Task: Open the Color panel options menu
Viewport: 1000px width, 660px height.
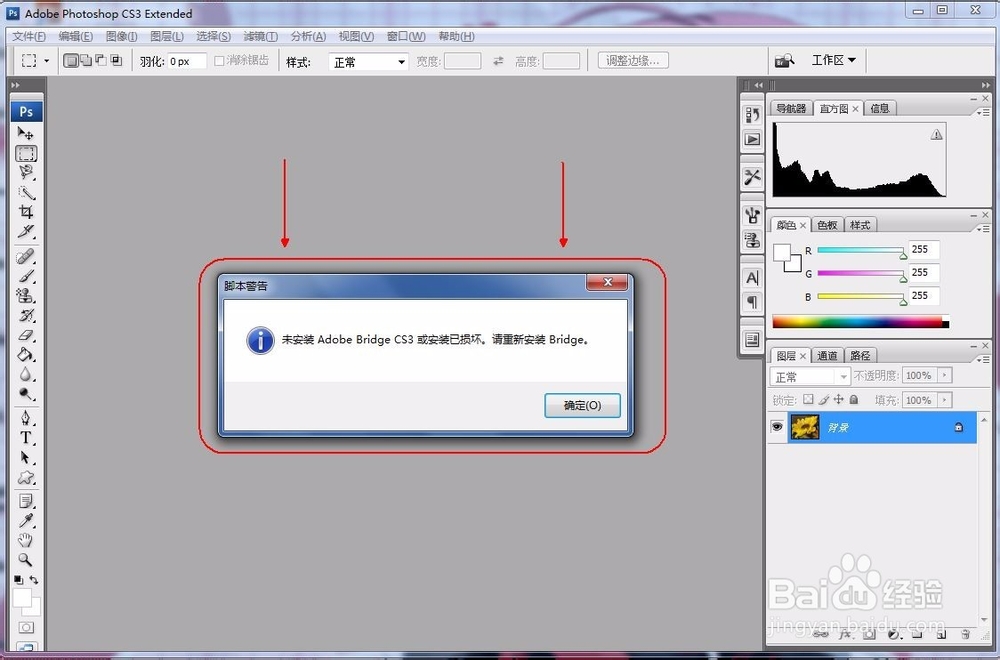Action: coord(983,229)
